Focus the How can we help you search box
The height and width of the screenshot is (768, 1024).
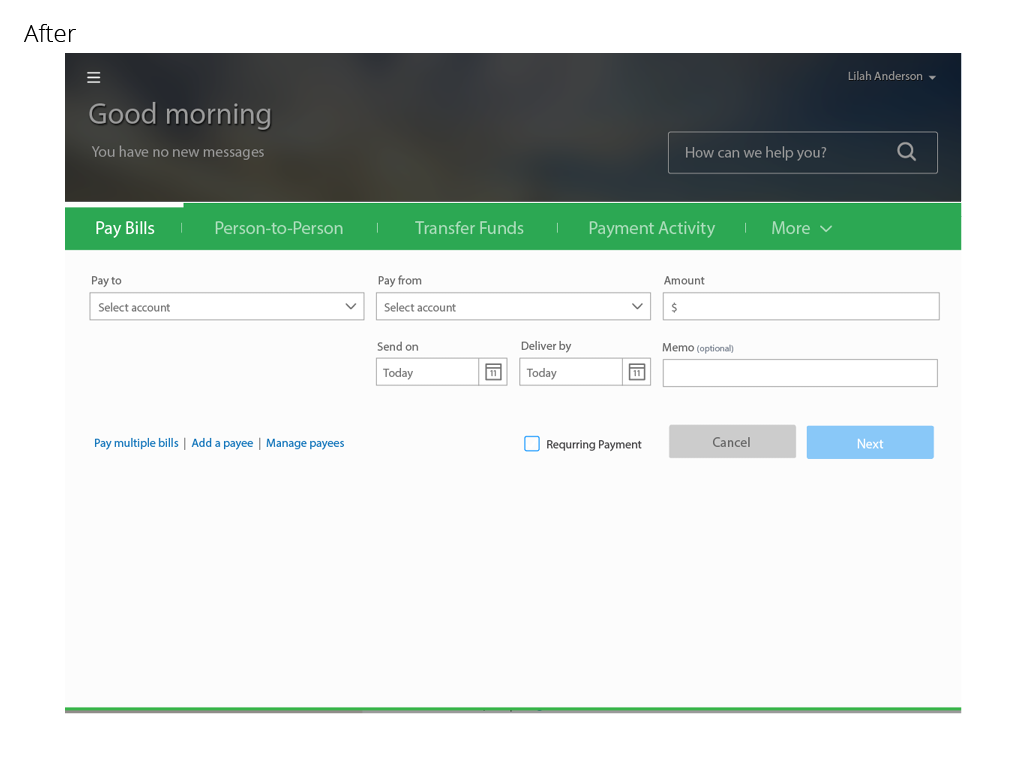point(803,153)
